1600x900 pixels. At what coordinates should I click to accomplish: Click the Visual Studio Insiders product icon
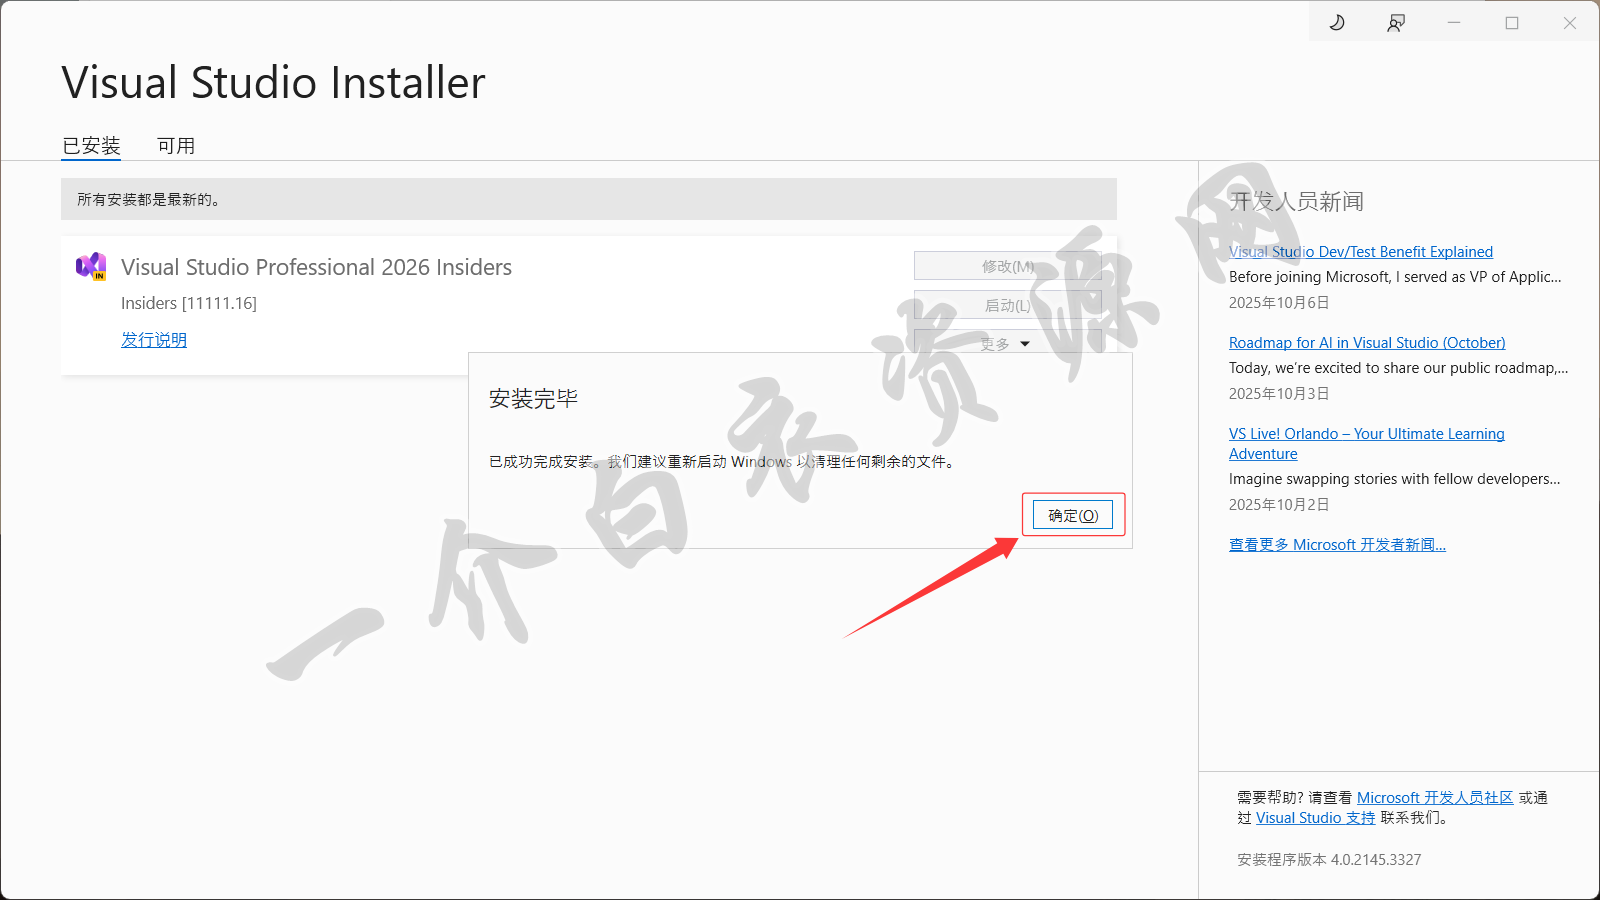[91, 266]
